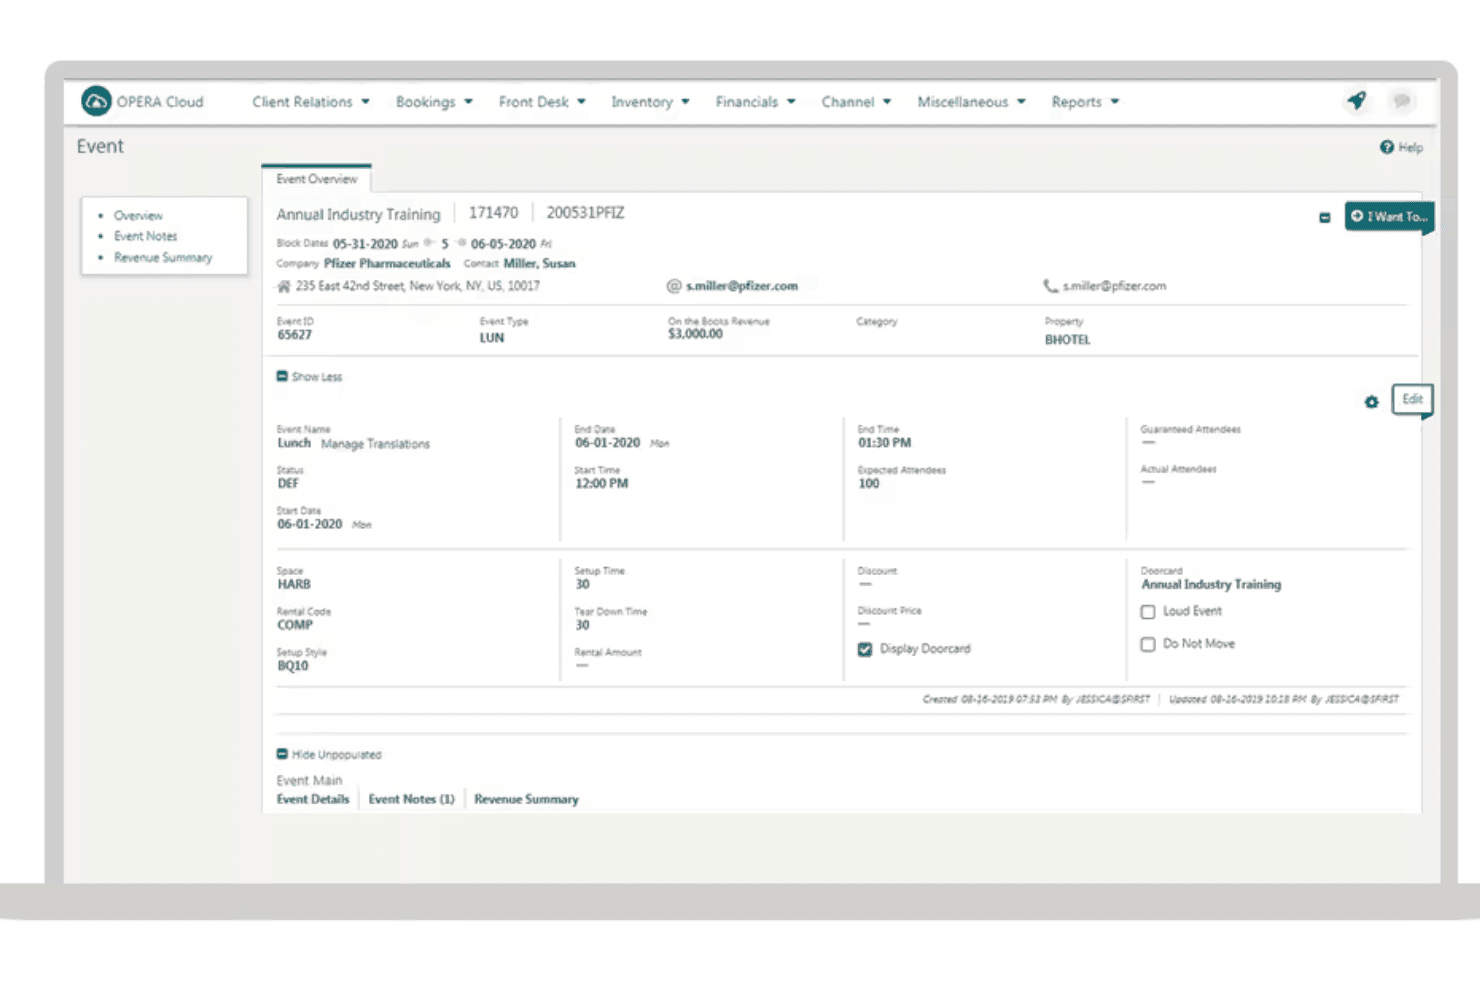Toggle Hide Unpopulated fields
The width and height of the screenshot is (1480, 987).
pyautogui.click(x=329, y=755)
